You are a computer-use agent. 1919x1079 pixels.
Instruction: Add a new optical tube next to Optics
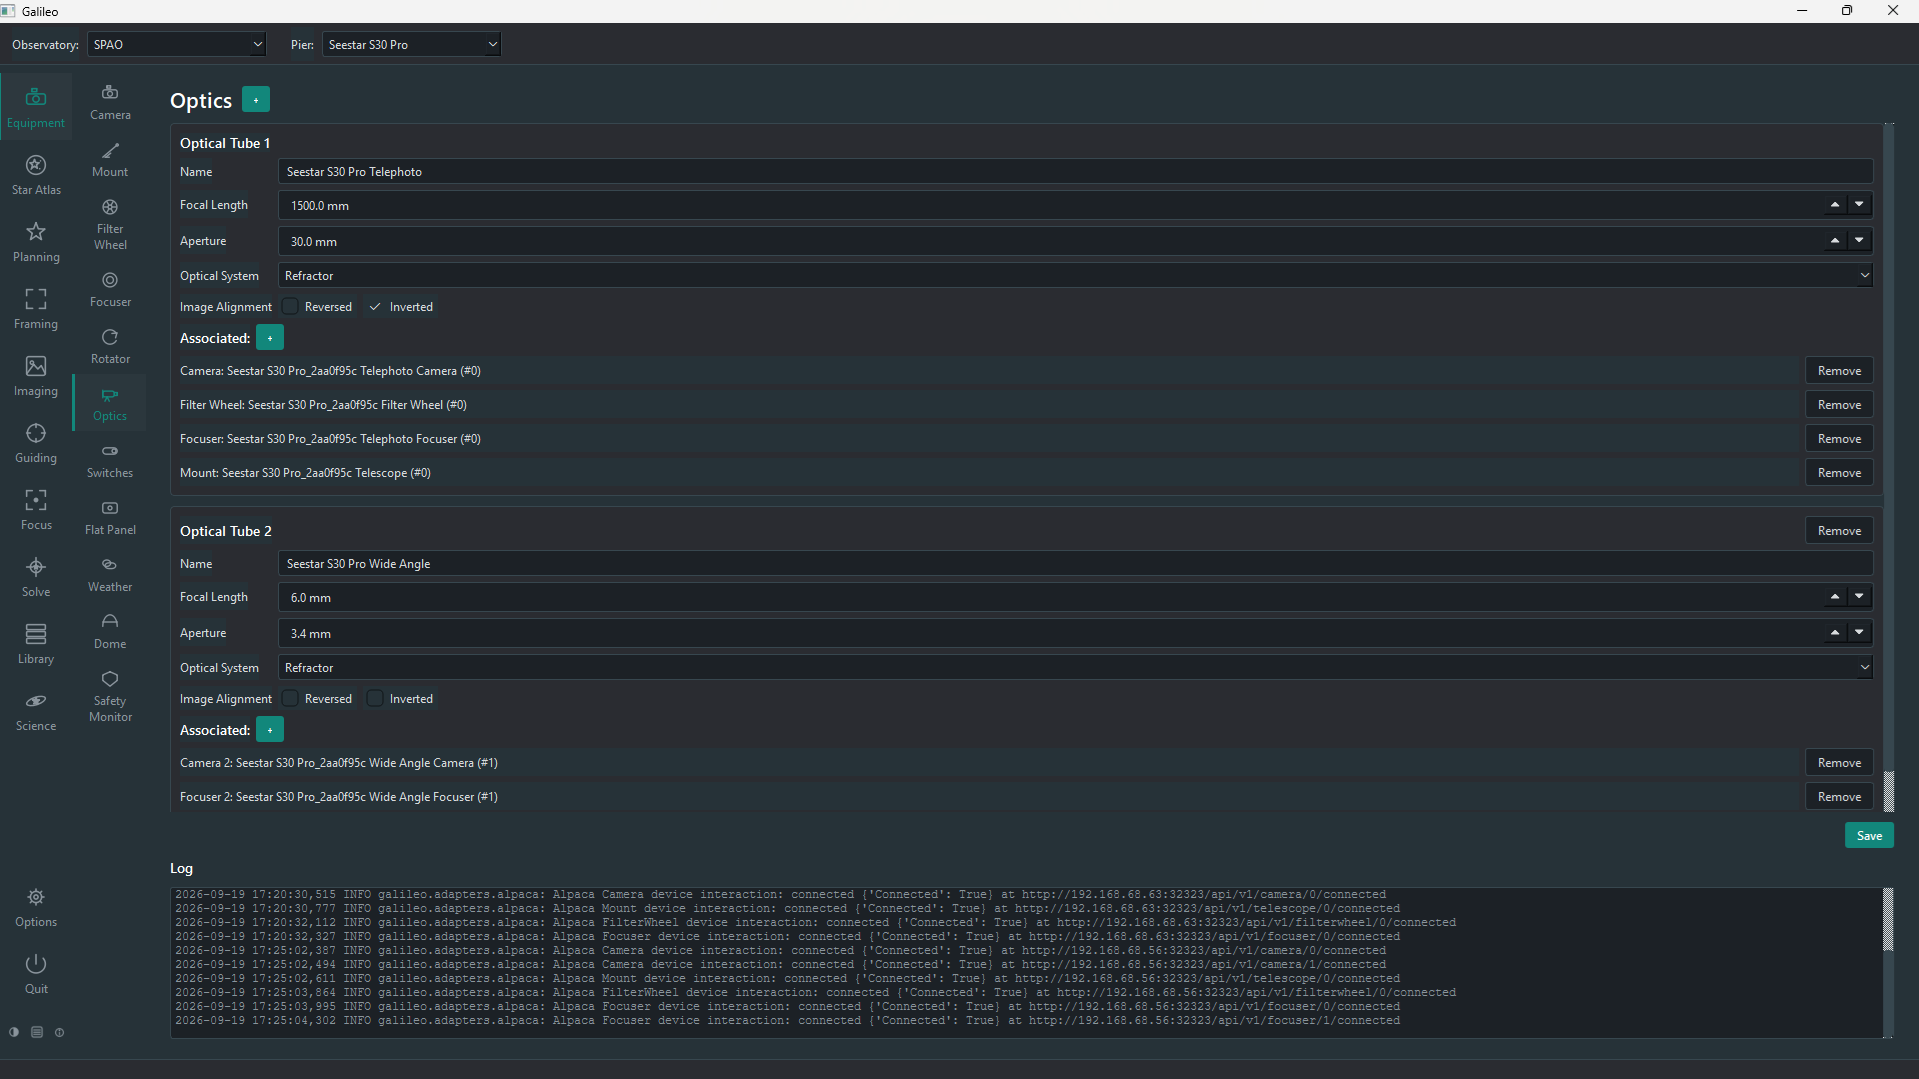tap(256, 100)
